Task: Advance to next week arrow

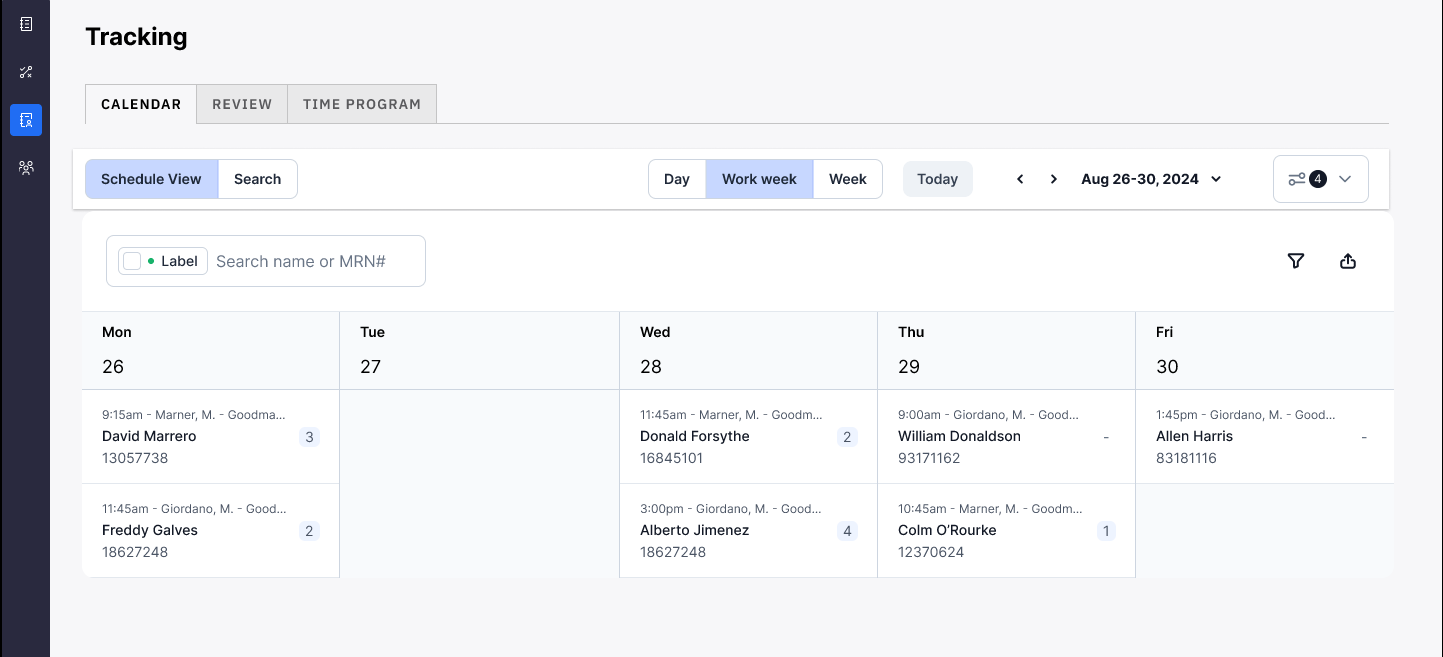Action: (1053, 179)
